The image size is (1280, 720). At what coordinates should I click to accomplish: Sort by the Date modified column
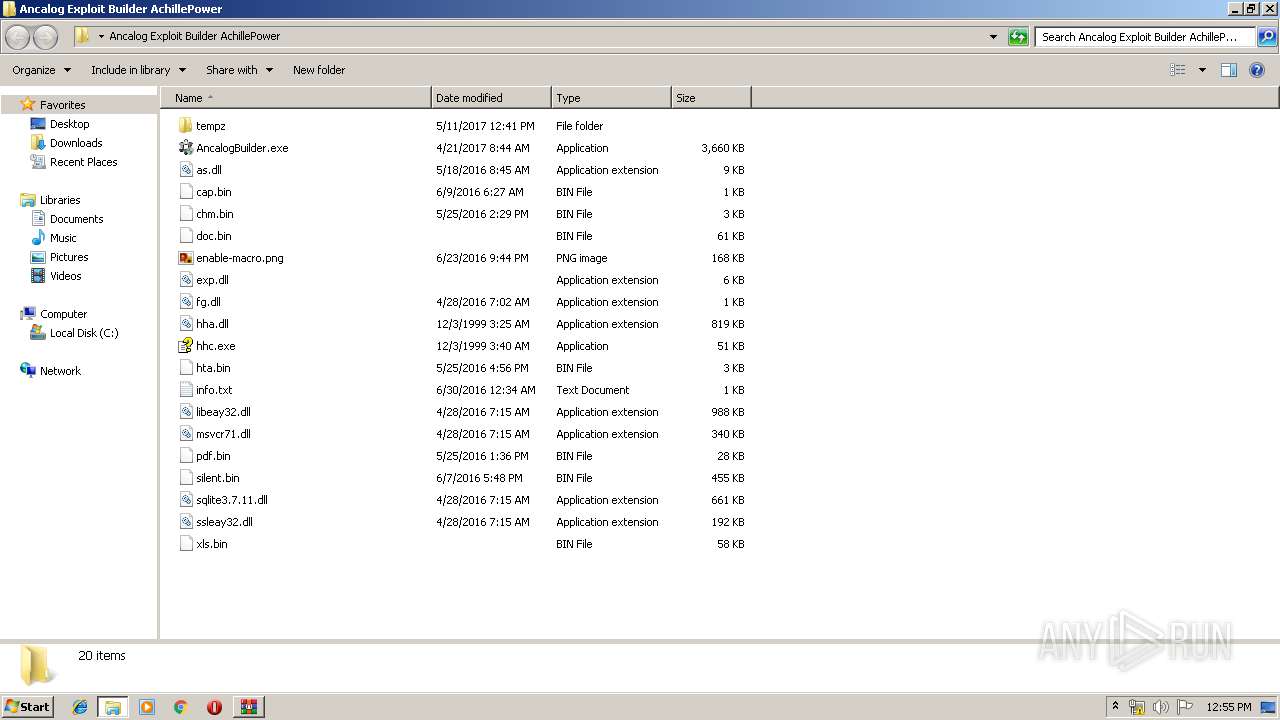click(491, 98)
